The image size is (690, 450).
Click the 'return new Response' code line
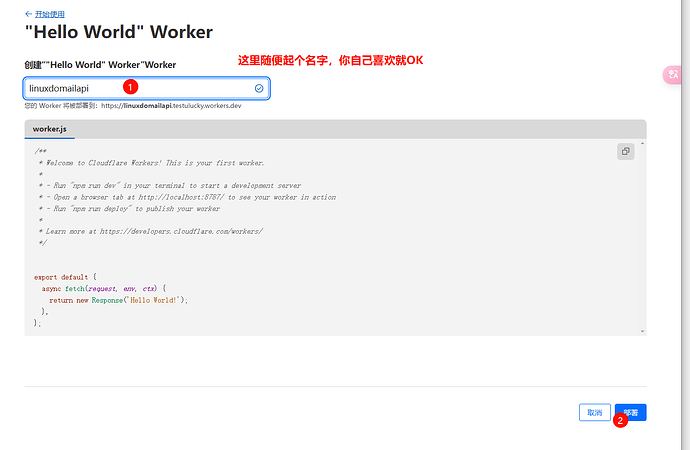[118, 300]
